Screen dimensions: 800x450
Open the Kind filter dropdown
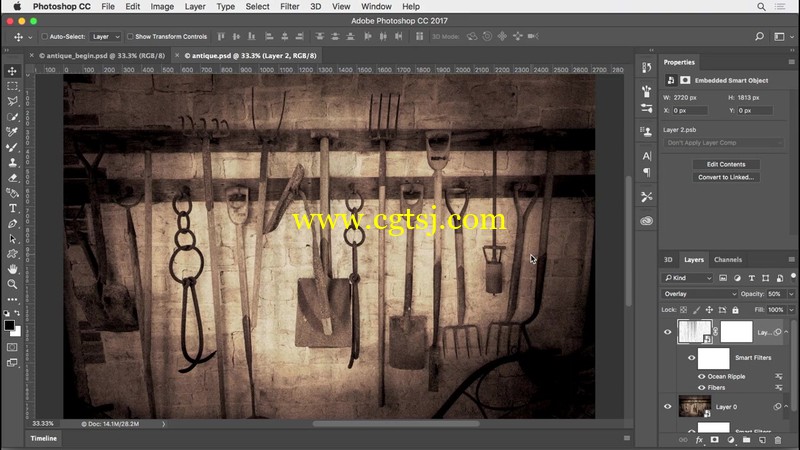click(687, 278)
